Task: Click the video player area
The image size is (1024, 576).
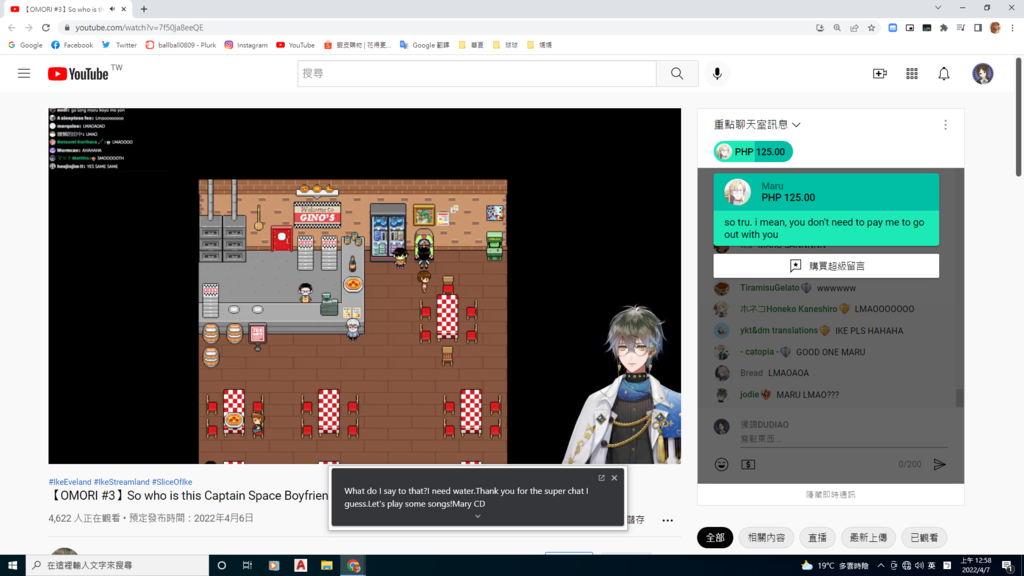Action: pyautogui.click(x=364, y=286)
